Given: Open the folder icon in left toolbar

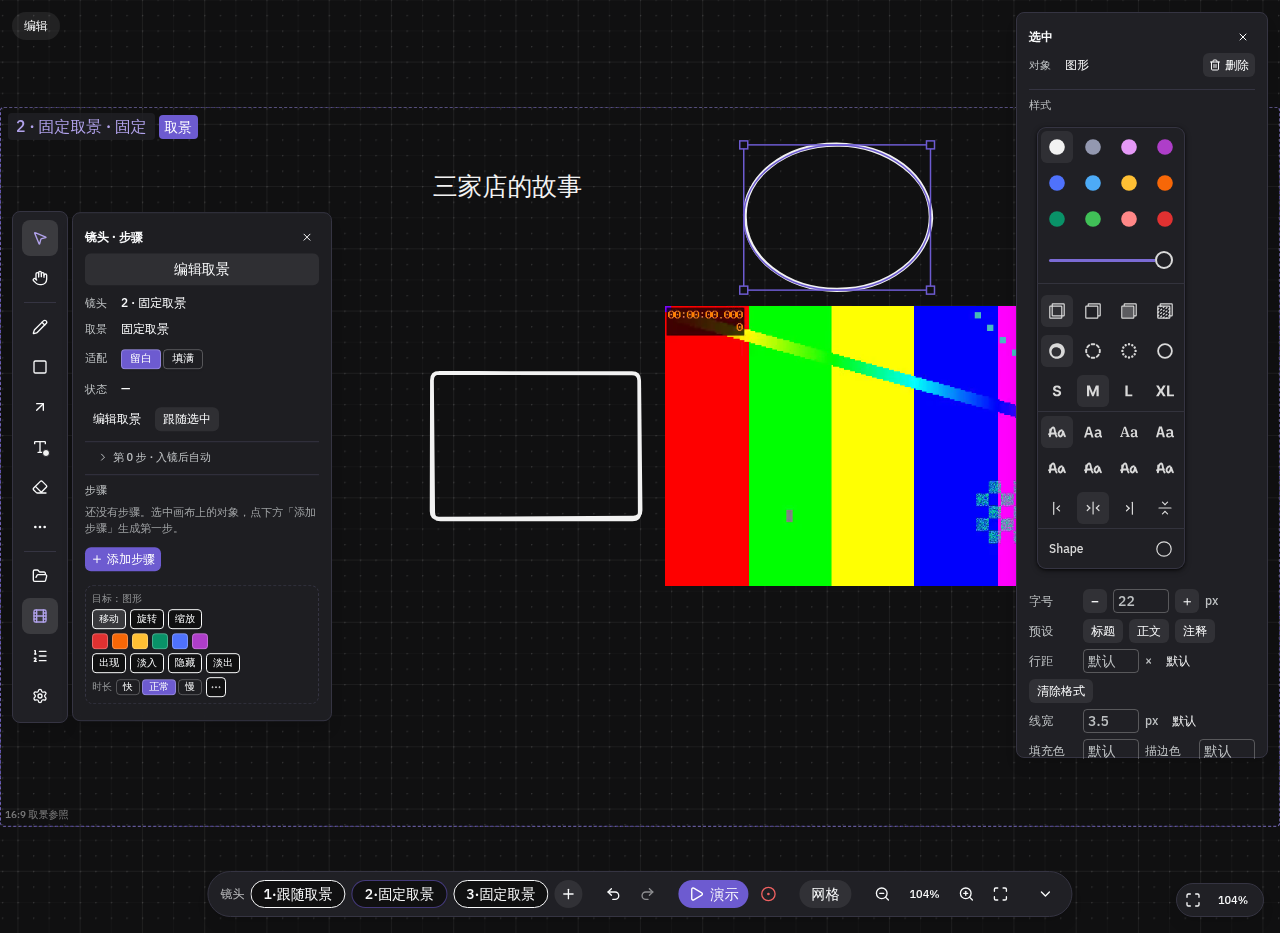Looking at the screenshot, I should pos(40,576).
